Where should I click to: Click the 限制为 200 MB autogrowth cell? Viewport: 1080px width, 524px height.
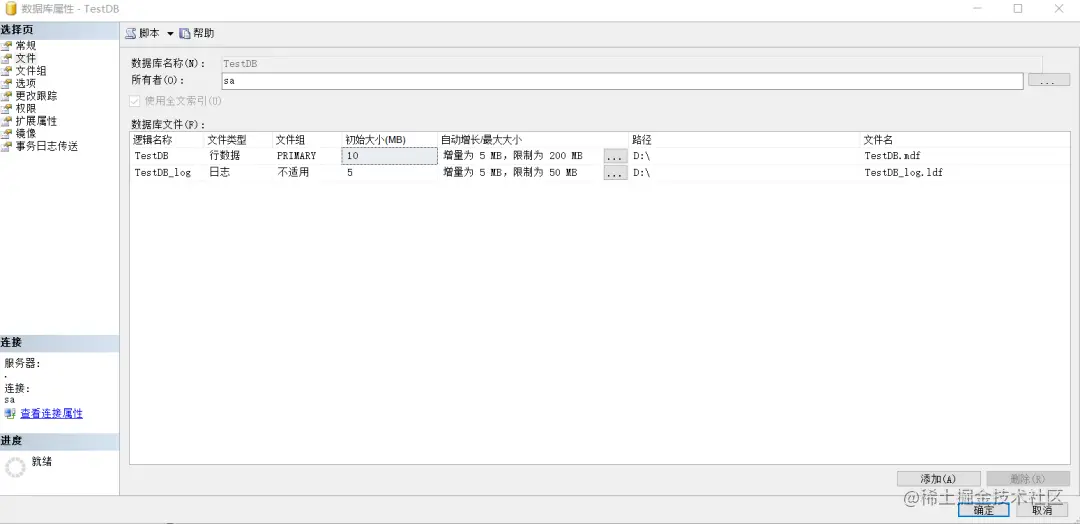[520, 156]
